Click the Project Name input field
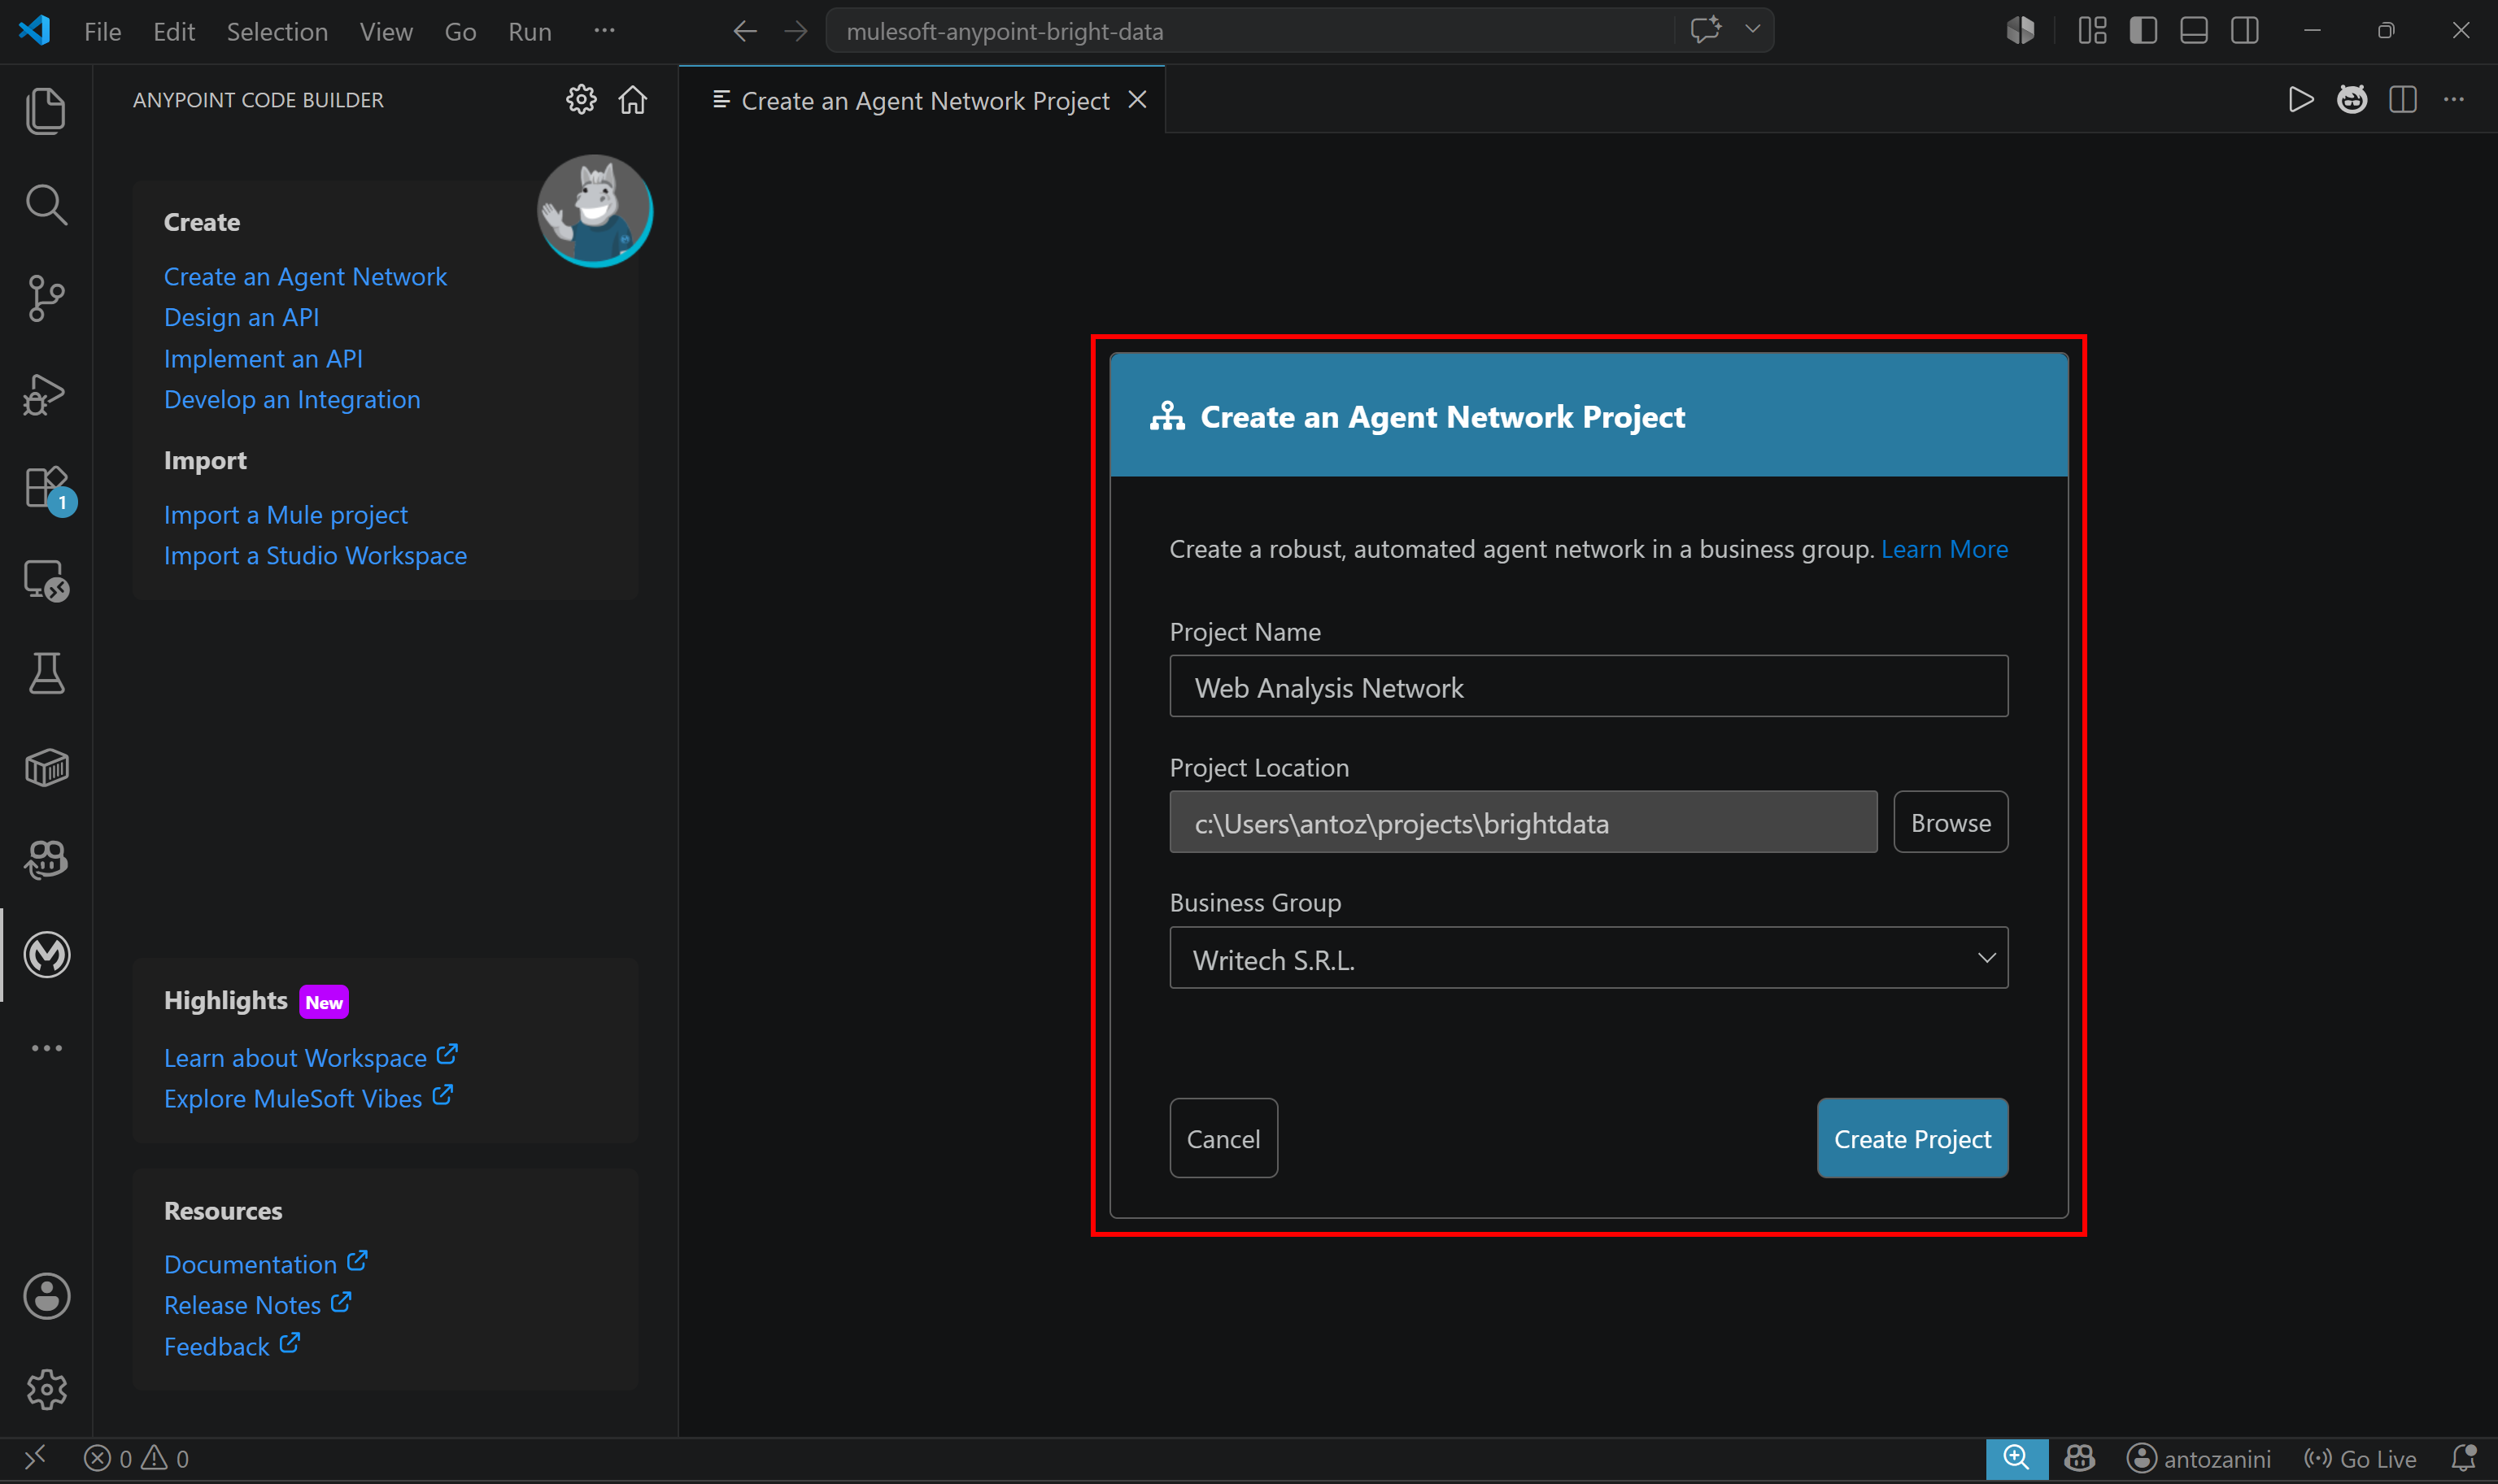 (1588, 686)
